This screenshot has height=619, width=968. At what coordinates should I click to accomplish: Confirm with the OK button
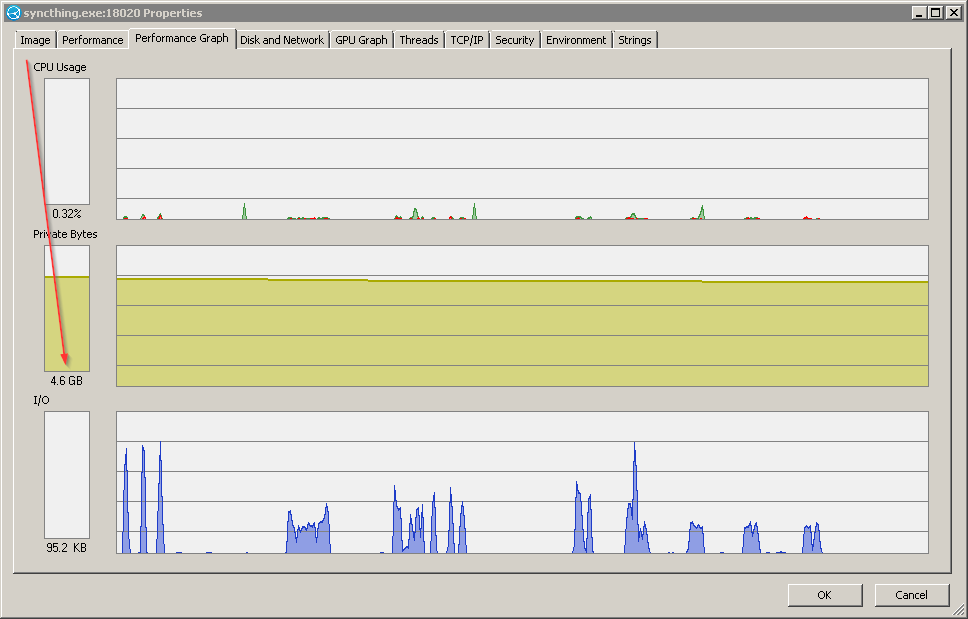pos(824,594)
